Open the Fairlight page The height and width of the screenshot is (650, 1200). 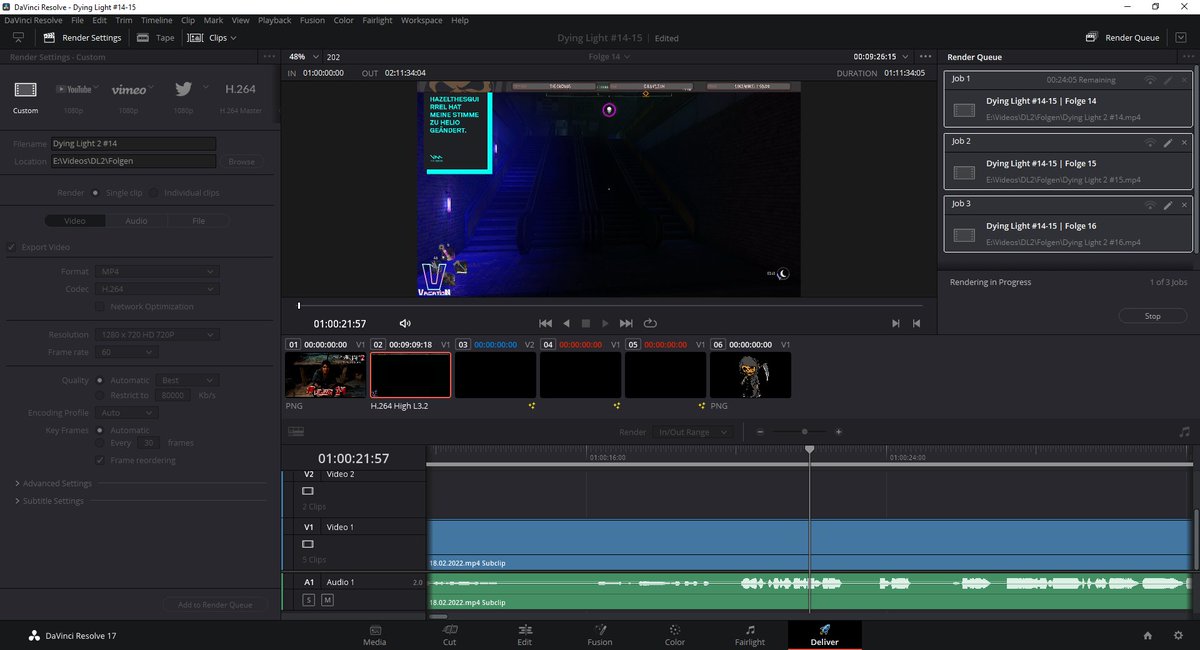coord(749,634)
